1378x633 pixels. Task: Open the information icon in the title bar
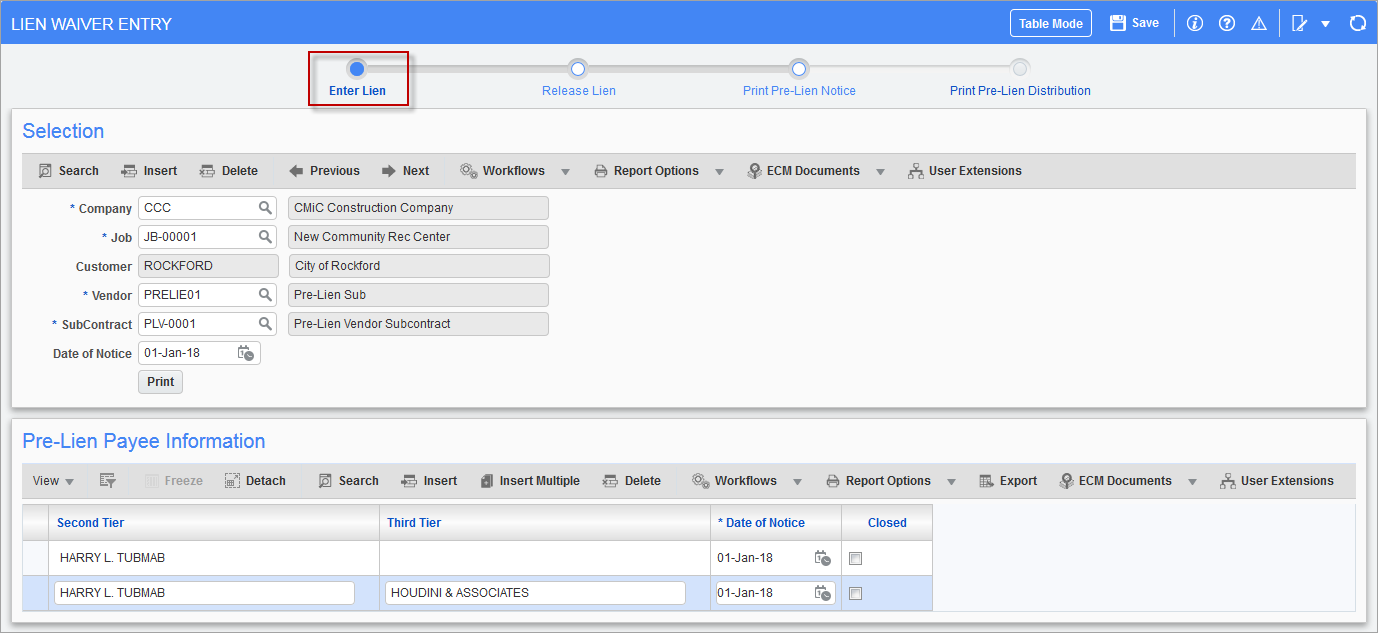point(1194,23)
